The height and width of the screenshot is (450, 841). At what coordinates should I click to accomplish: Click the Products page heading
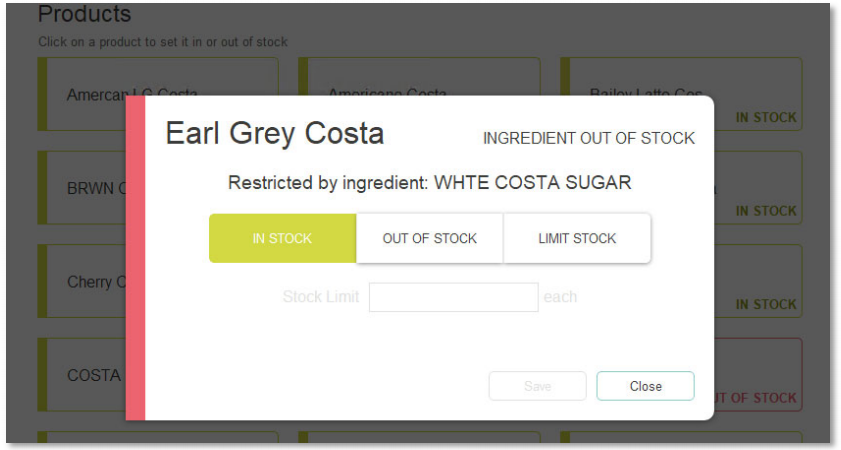coord(84,14)
